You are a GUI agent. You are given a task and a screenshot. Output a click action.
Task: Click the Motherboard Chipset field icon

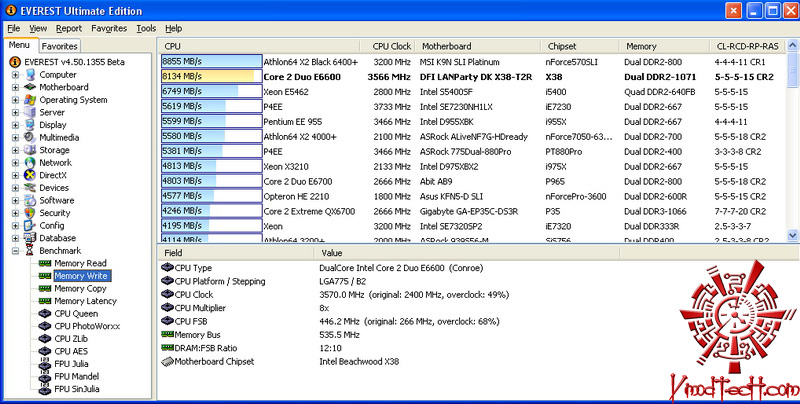167,362
